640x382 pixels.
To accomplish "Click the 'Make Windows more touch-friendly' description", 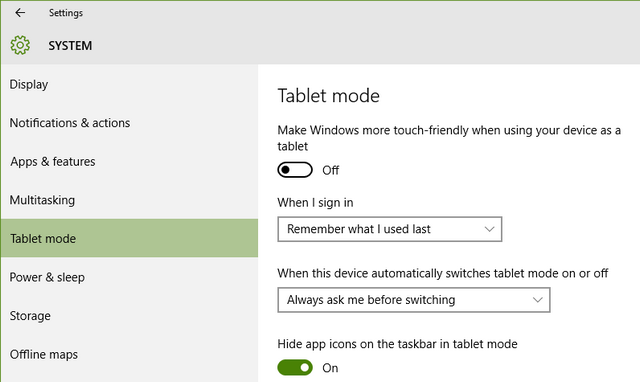I will (449, 138).
